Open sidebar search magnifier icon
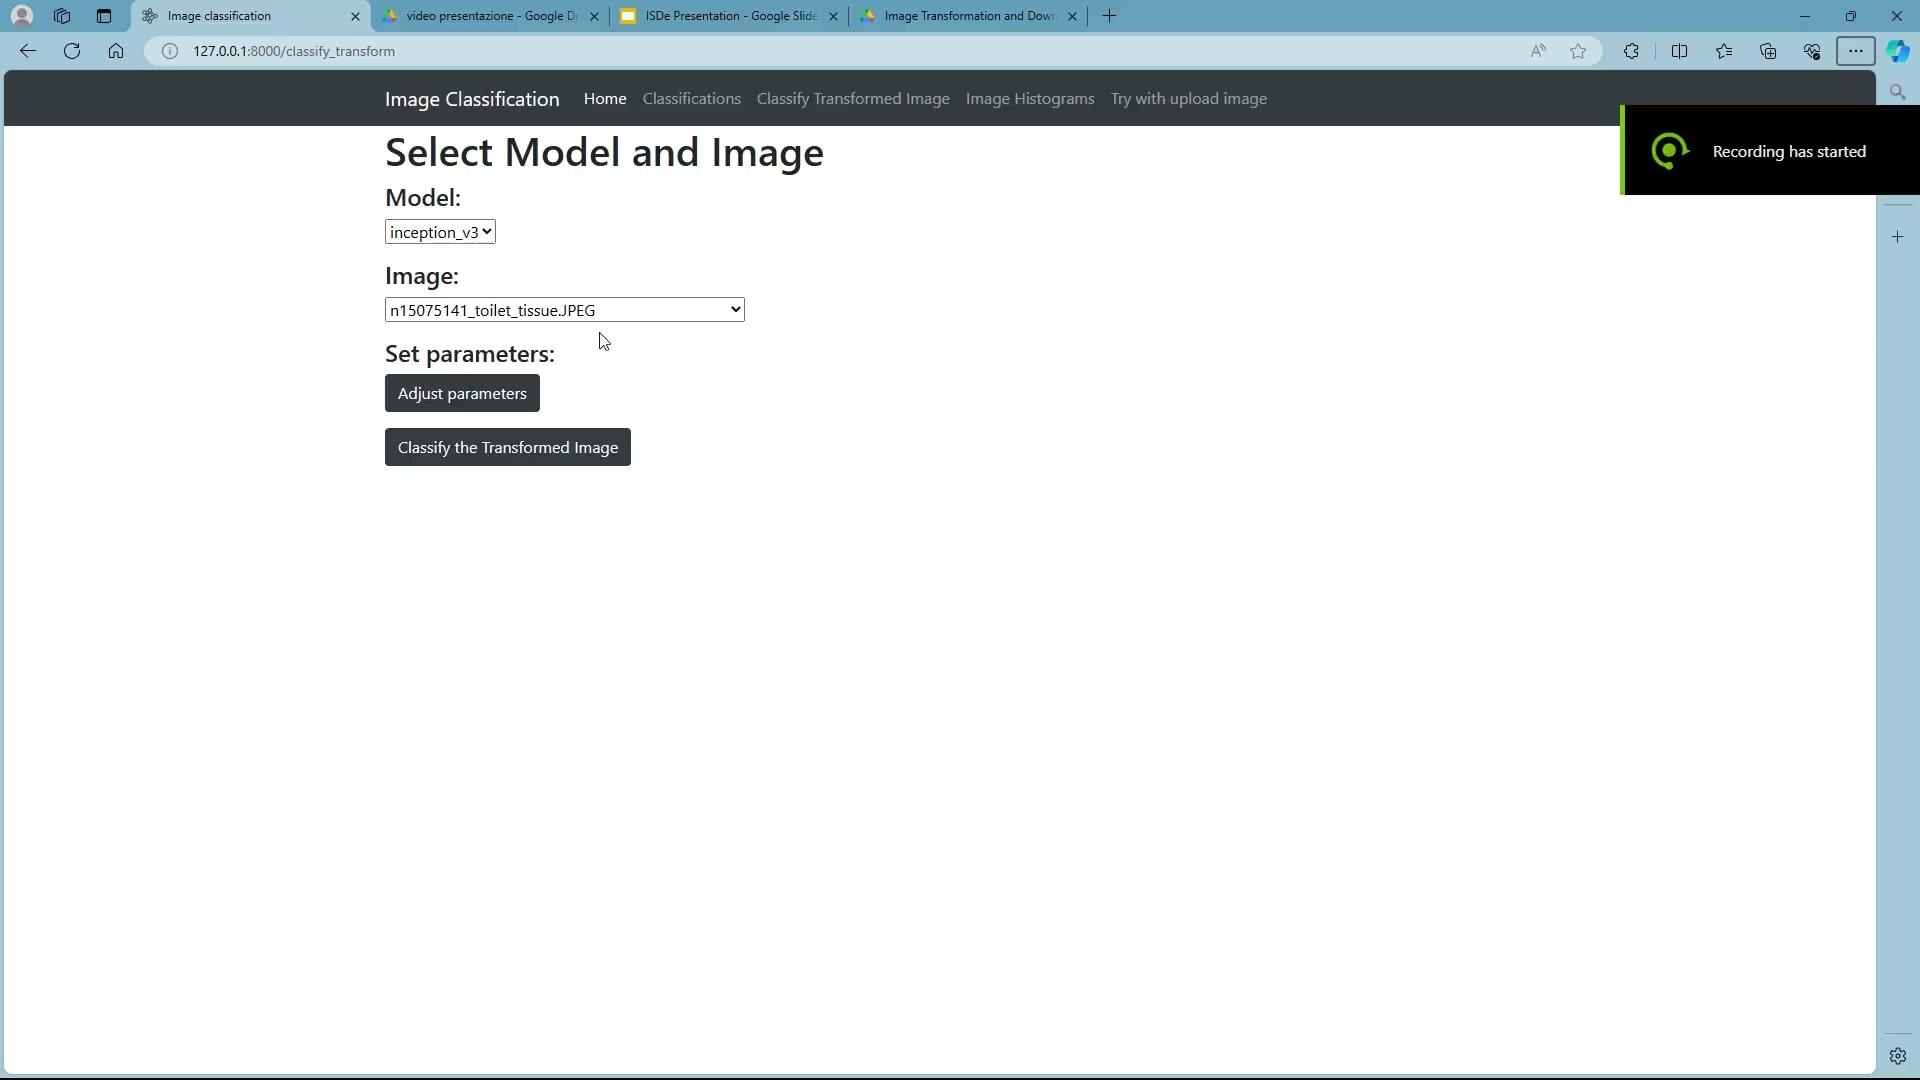This screenshot has width=1920, height=1080. click(x=1898, y=92)
